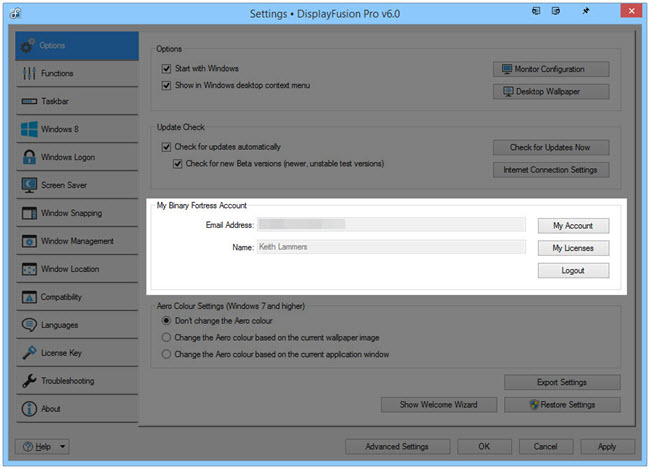650x469 pixels.
Task: Click the Functions sliders icon
Action: point(29,73)
